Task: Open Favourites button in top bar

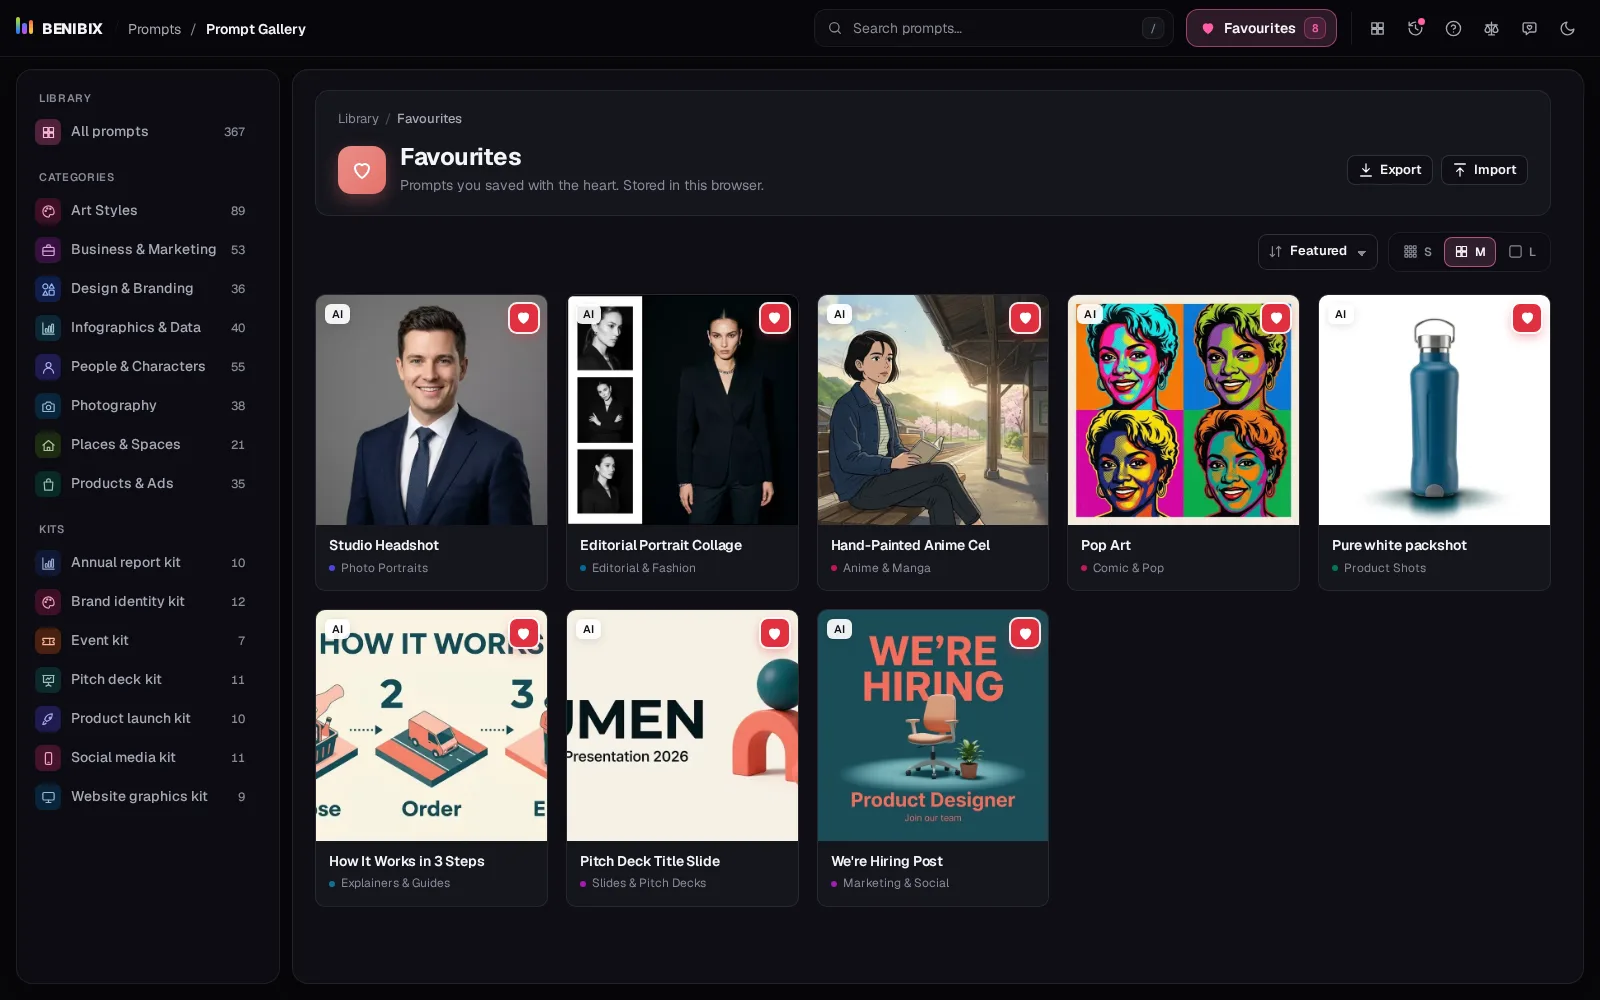Action: pyautogui.click(x=1261, y=28)
